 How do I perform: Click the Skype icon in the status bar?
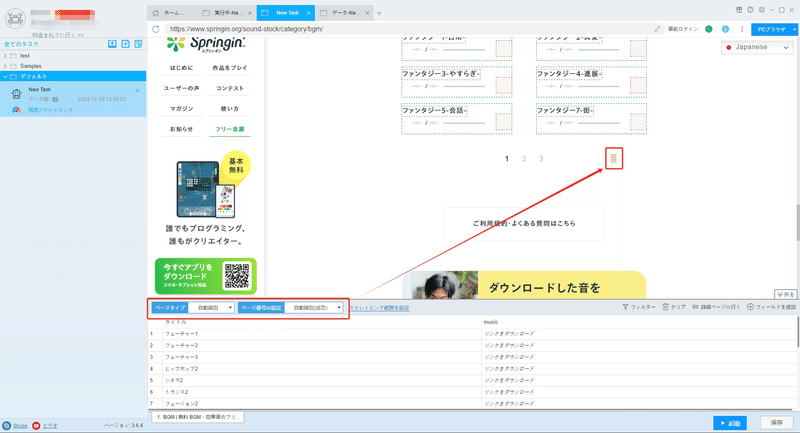coord(7,425)
